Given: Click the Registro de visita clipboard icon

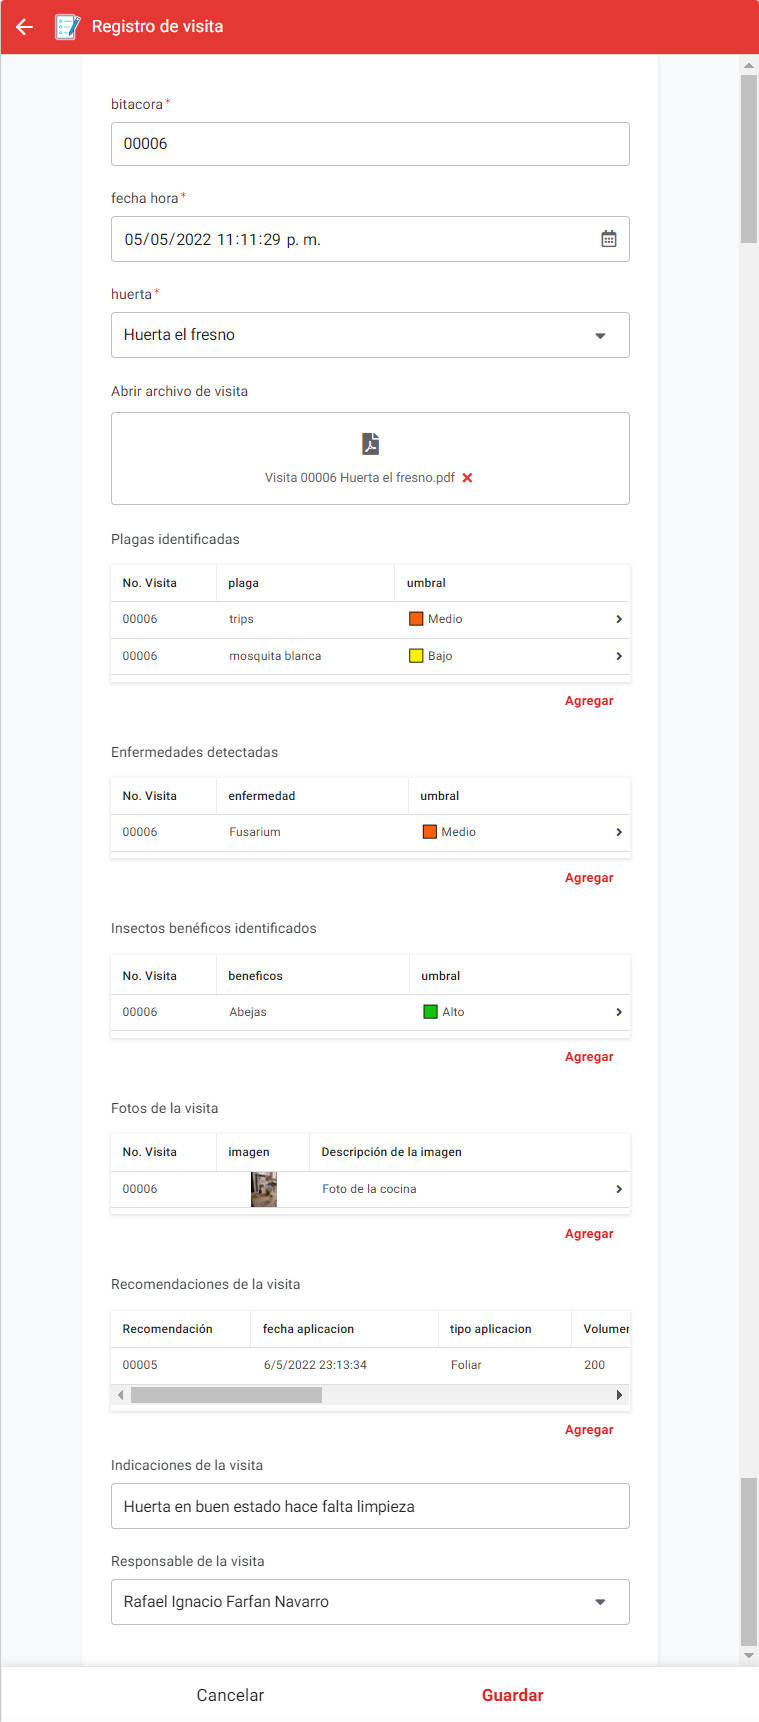Looking at the screenshot, I should pos(66,27).
